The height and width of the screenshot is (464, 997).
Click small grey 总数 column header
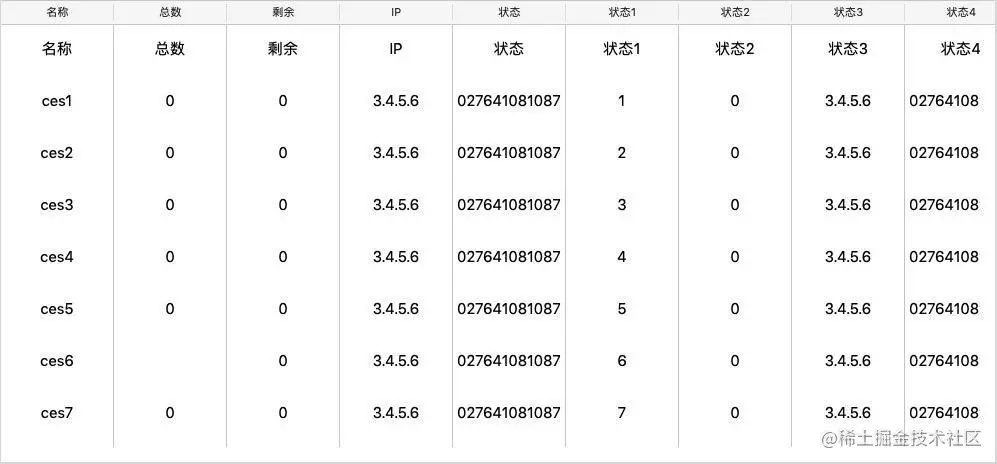(170, 13)
